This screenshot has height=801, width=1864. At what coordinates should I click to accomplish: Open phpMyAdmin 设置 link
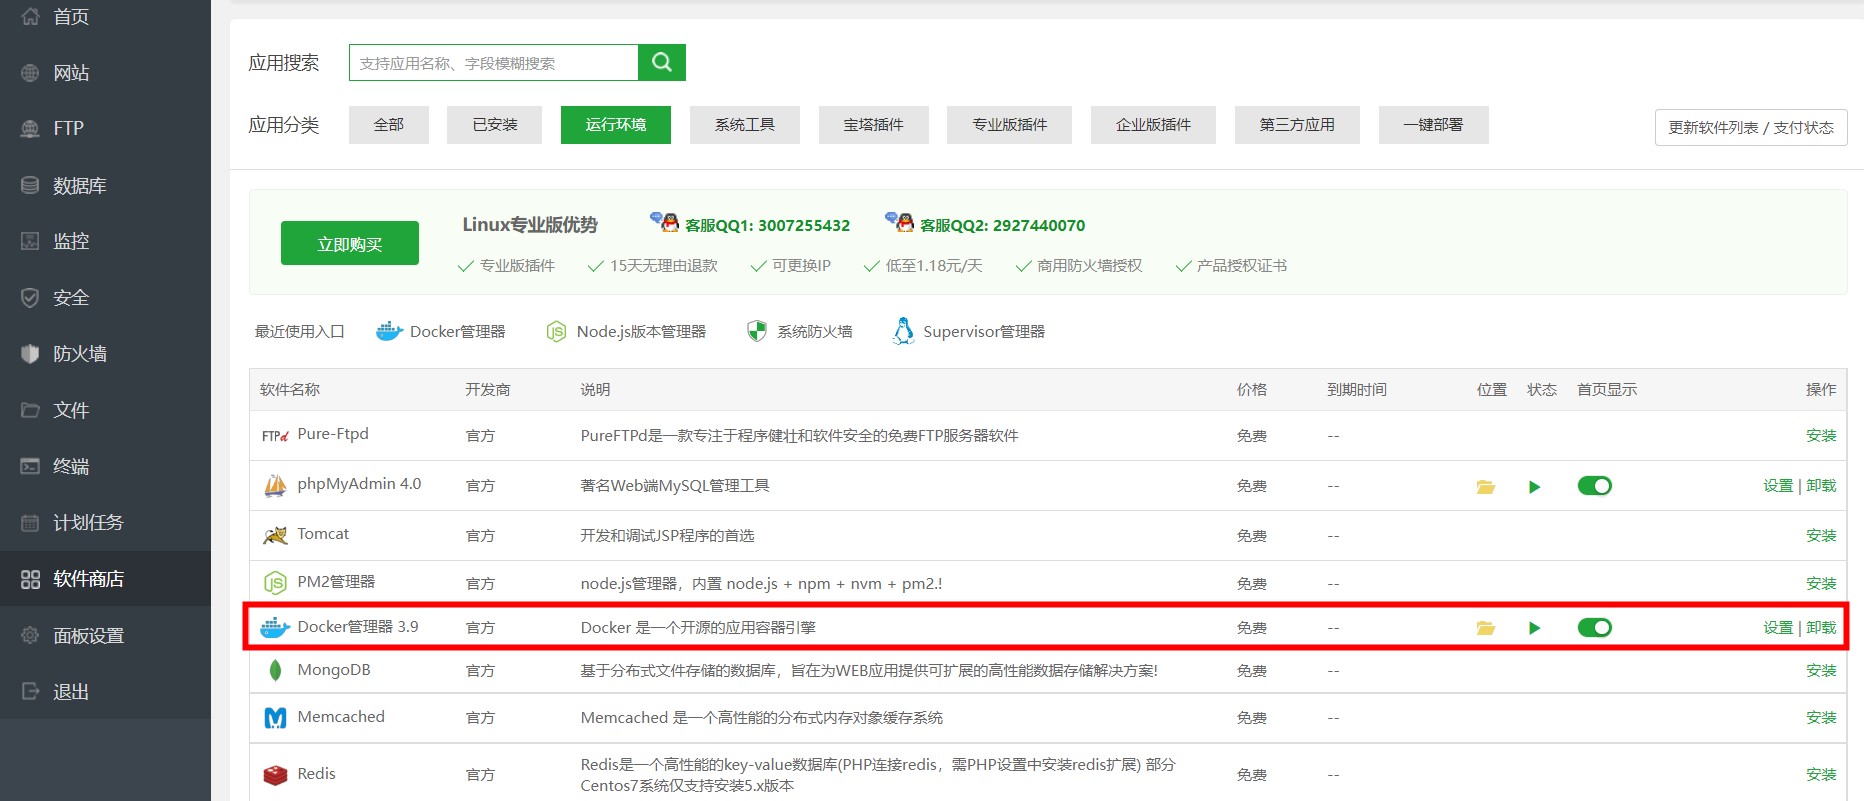pyautogui.click(x=1778, y=486)
